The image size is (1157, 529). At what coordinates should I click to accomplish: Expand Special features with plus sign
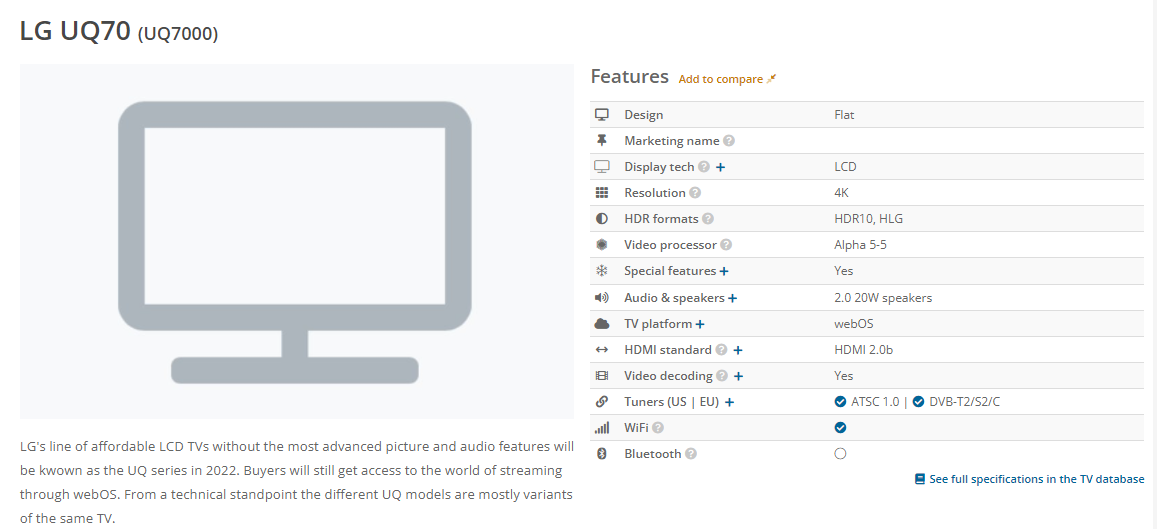pos(724,272)
